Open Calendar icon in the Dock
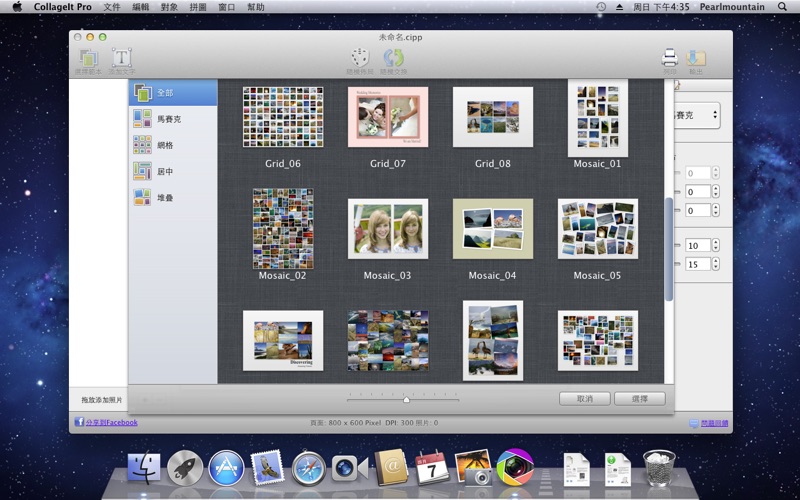Image resolution: width=800 pixels, height=500 pixels. (432, 468)
